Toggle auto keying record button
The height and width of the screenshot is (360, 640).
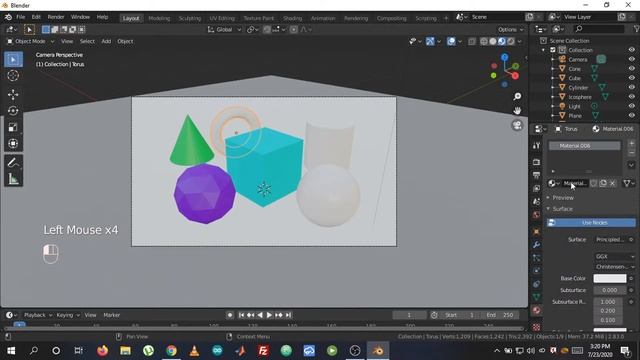(x=230, y=315)
